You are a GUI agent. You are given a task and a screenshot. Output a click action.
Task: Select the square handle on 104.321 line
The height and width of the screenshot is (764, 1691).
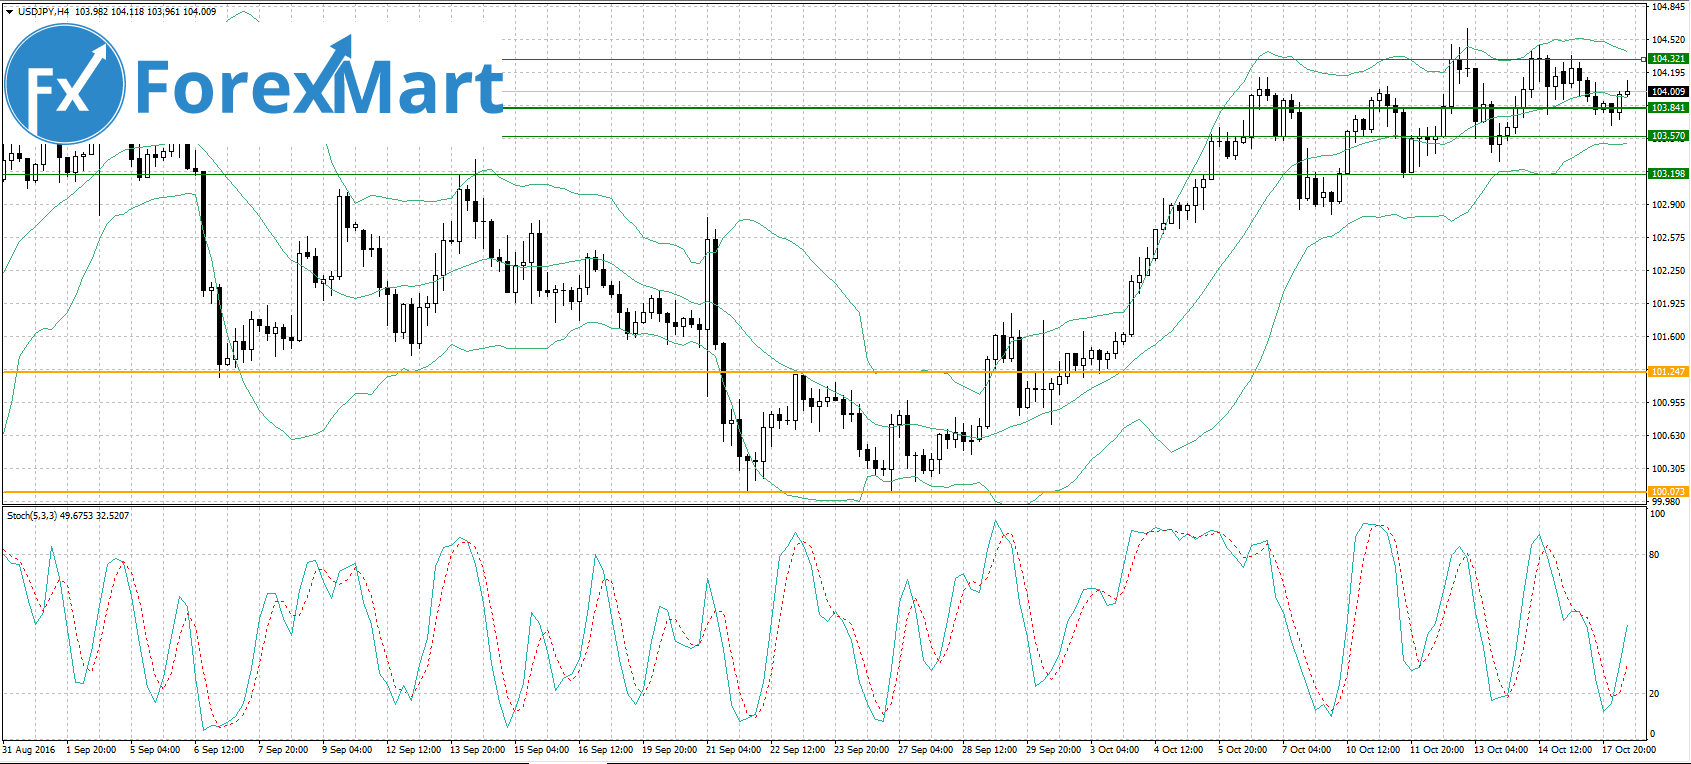pyautogui.click(x=1645, y=59)
